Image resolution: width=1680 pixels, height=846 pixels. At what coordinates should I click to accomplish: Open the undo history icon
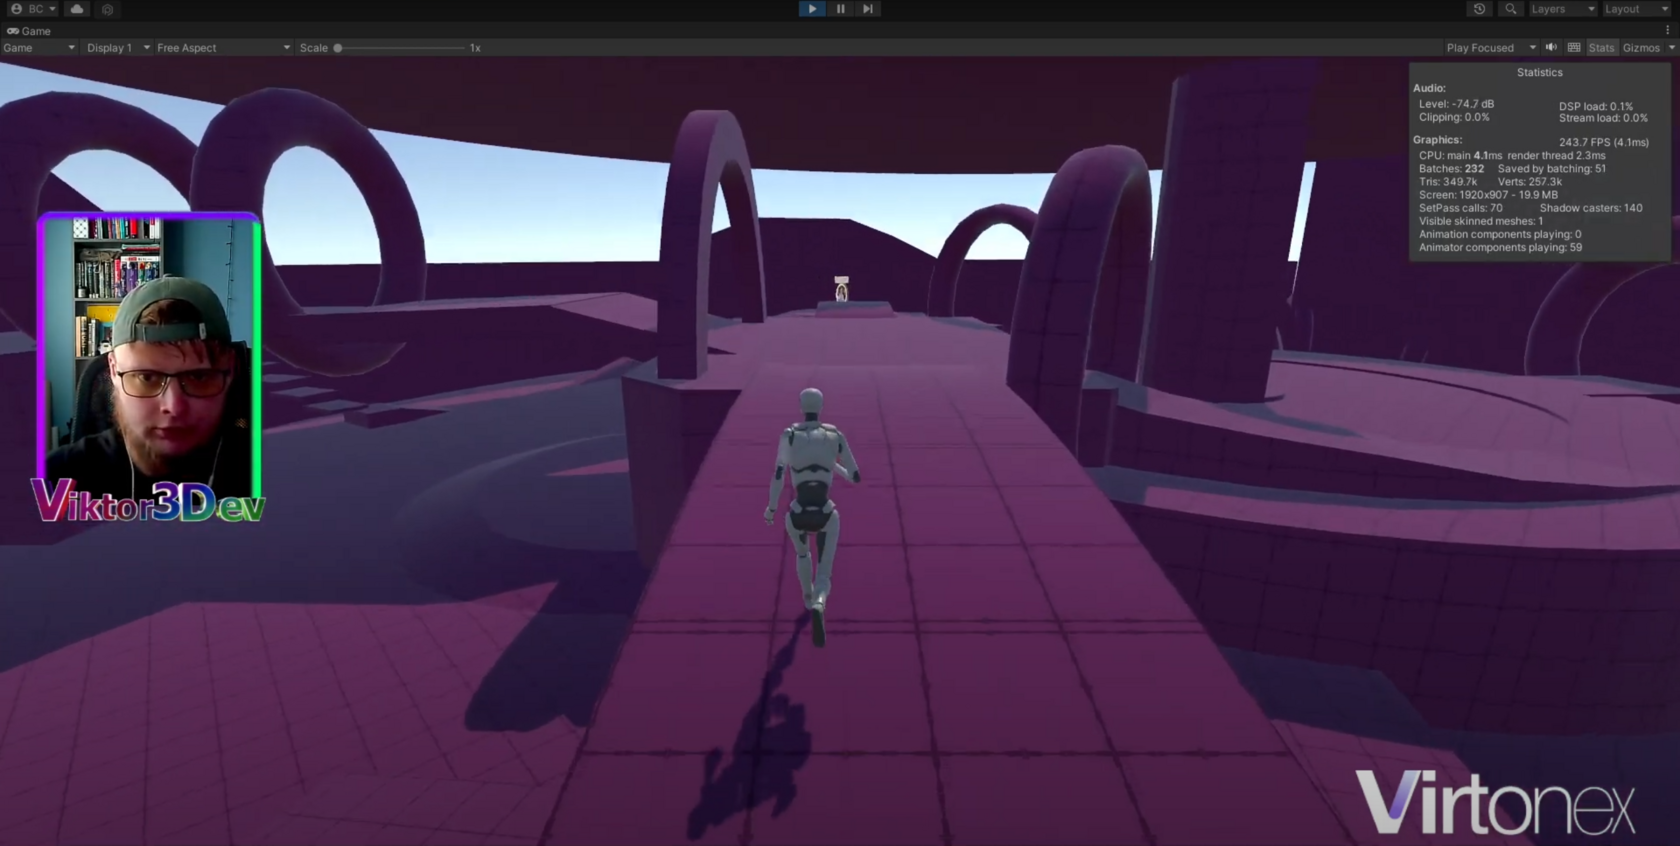pyautogui.click(x=1479, y=9)
